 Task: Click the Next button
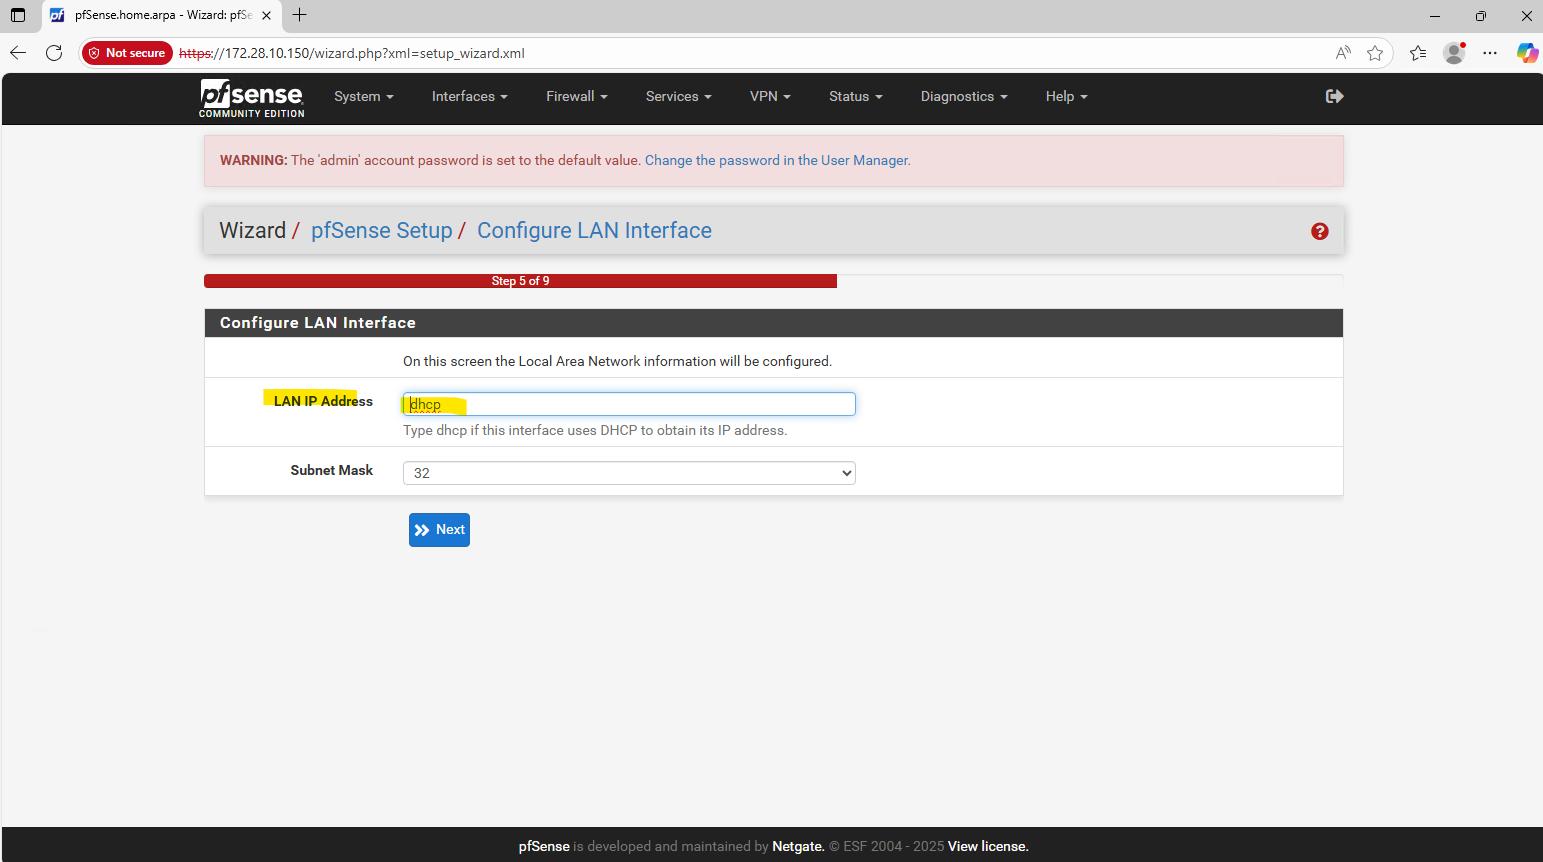click(439, 530)
